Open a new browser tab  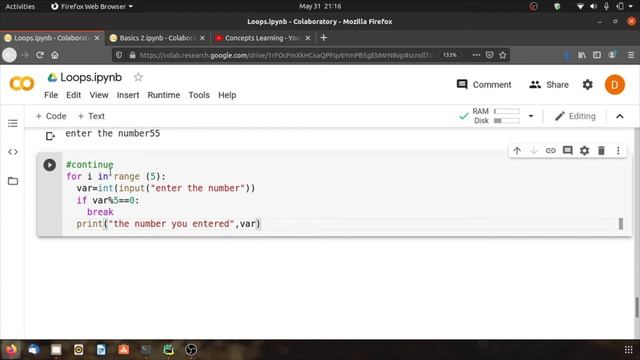[x=324, y=38]
